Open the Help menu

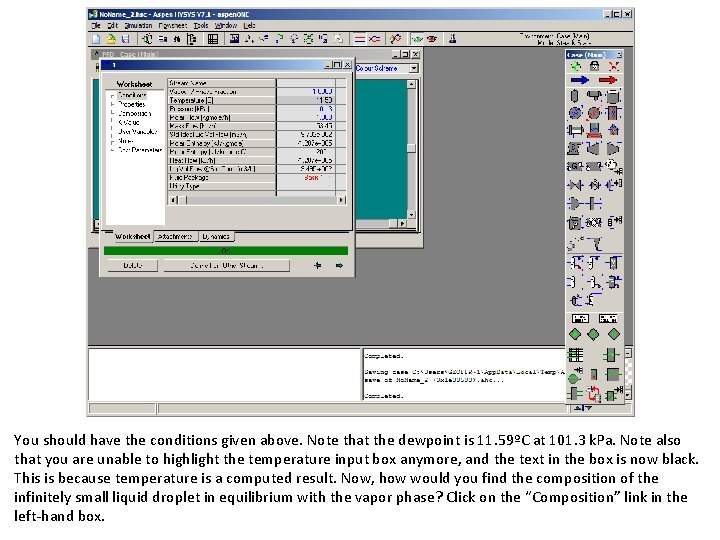click(x=249, y=26)
